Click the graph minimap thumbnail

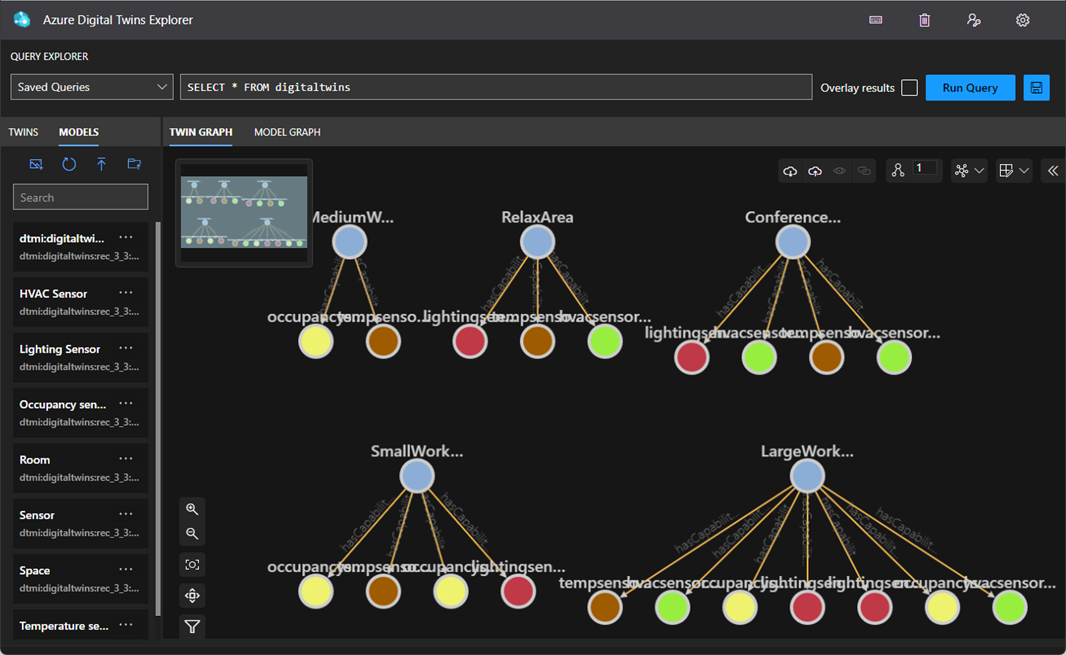[244, 212]
